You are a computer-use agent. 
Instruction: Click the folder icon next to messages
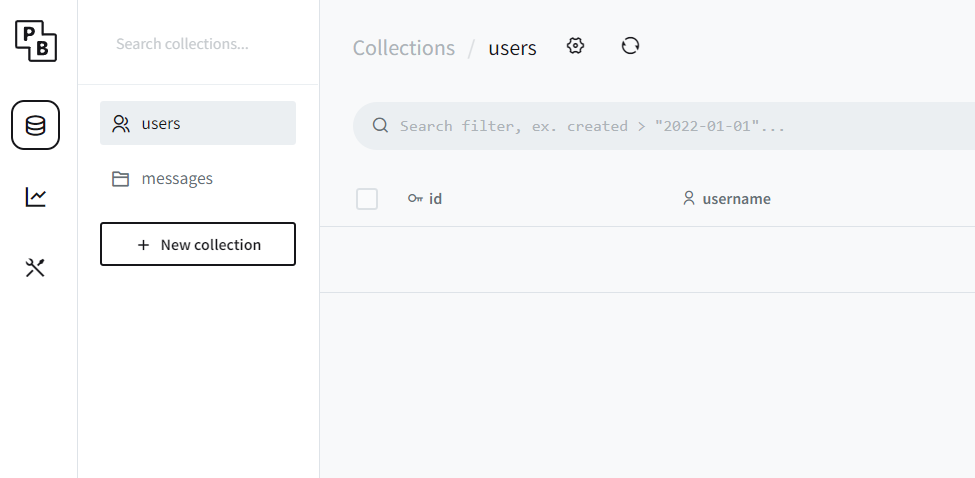[x=121, y=179]
